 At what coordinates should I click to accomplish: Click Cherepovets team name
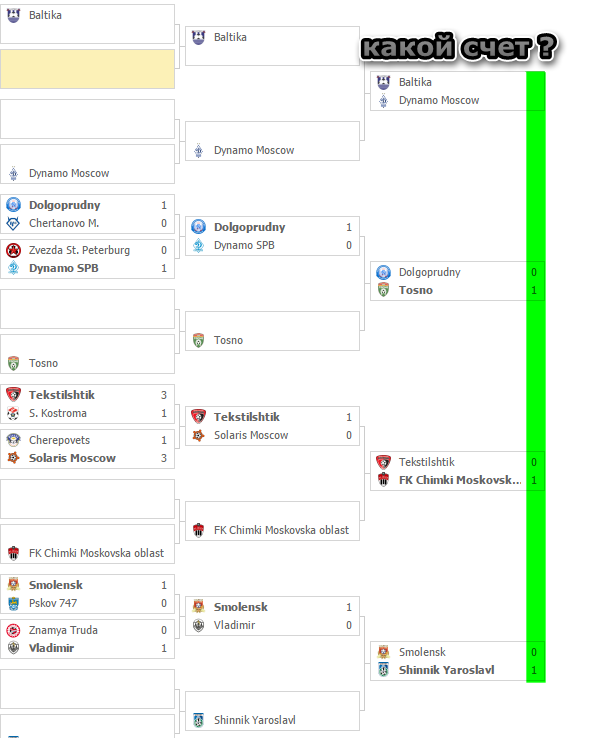point(59,441)
